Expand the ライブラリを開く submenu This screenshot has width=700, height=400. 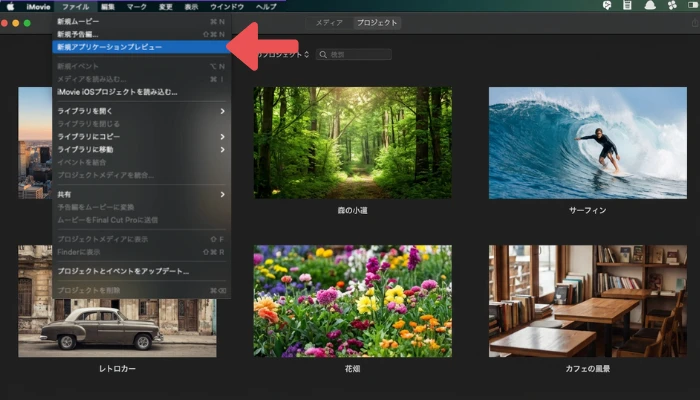pos(222,111)
